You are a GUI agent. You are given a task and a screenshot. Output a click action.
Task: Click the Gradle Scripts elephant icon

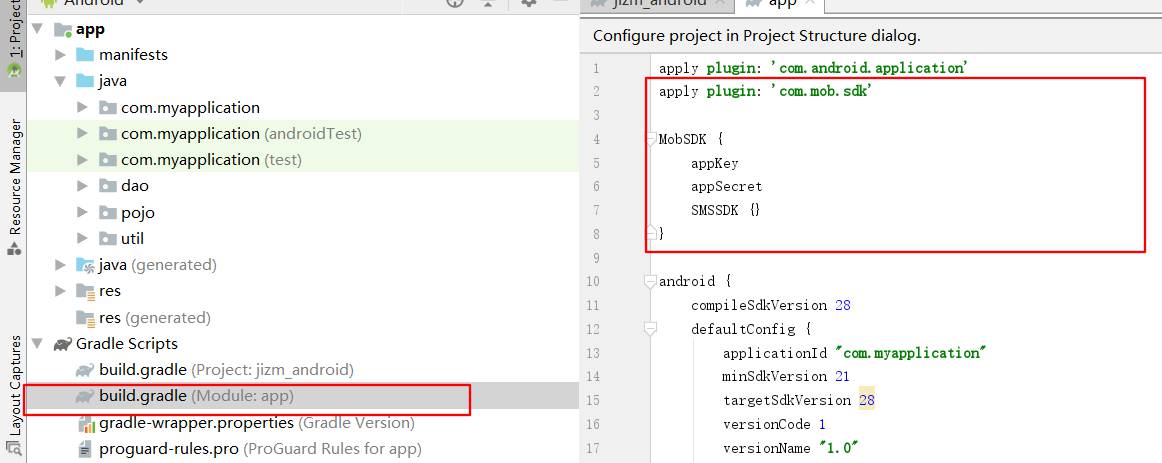pos(62,344)
